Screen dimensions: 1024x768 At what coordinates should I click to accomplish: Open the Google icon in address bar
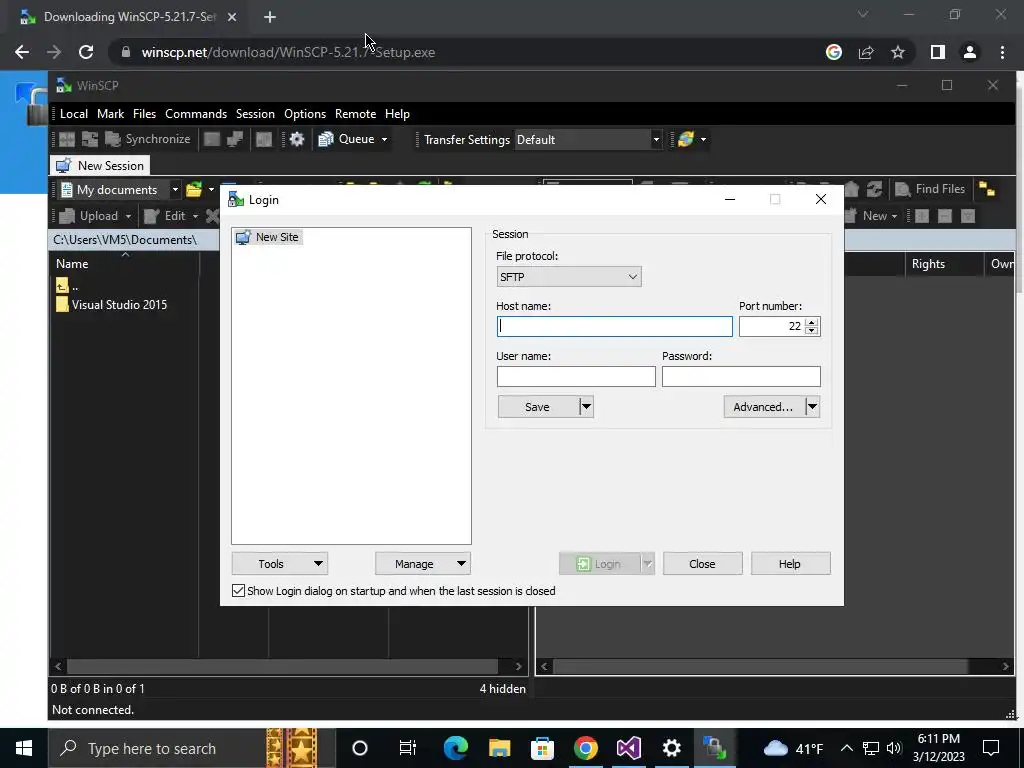[834, 52]
